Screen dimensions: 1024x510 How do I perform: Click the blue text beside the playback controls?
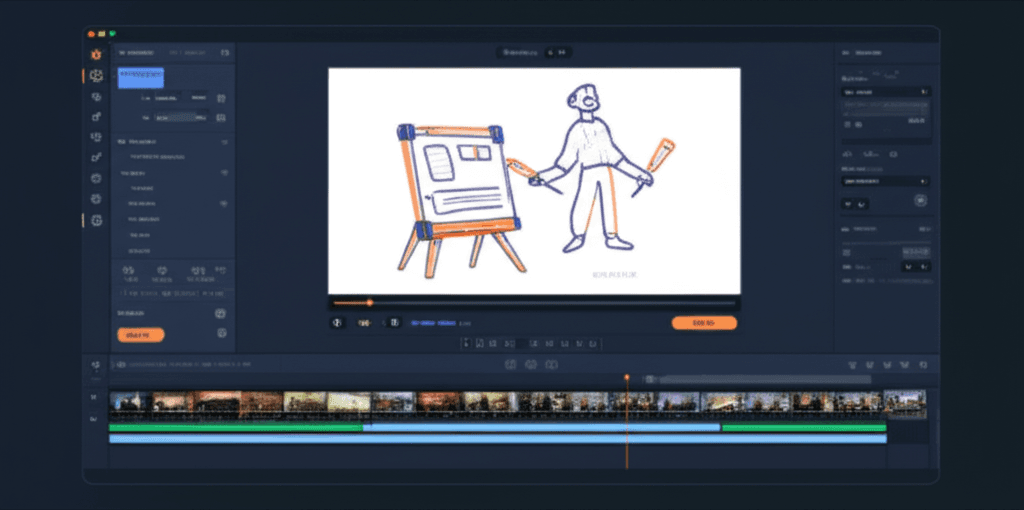click(433, 323)
